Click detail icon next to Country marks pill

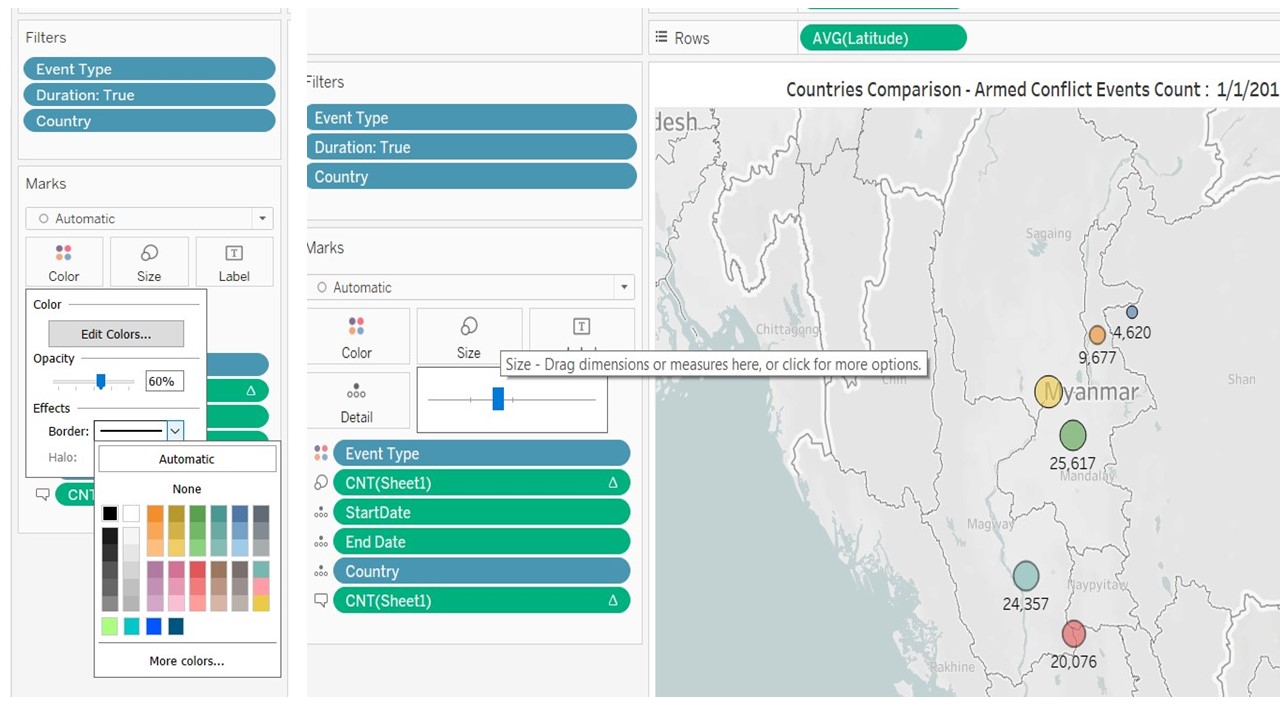(321, 571)
